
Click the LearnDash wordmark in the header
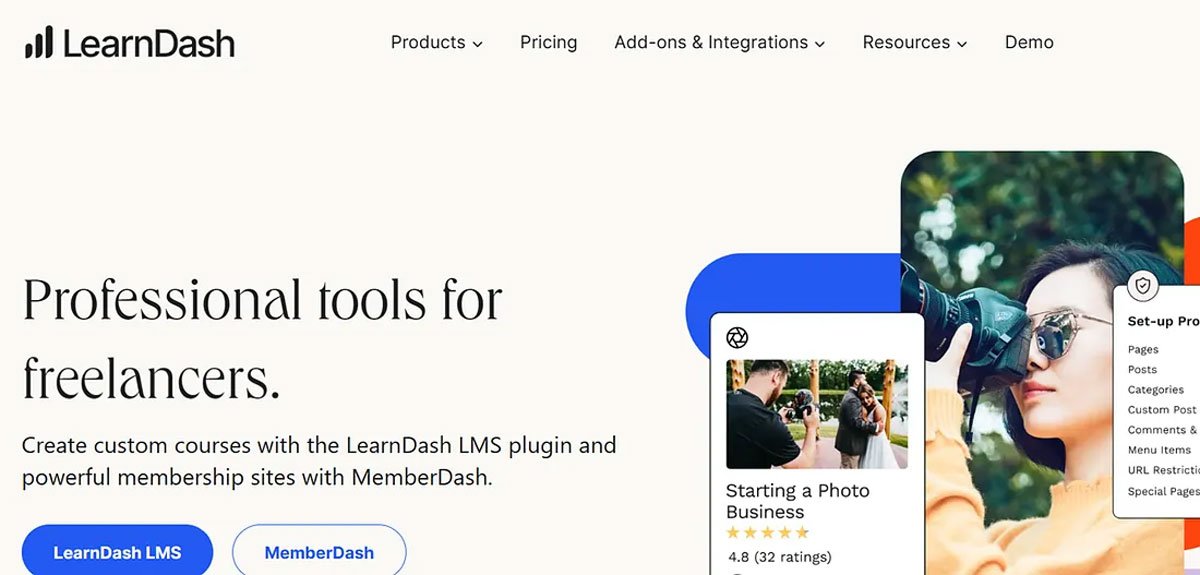[149, 43]
